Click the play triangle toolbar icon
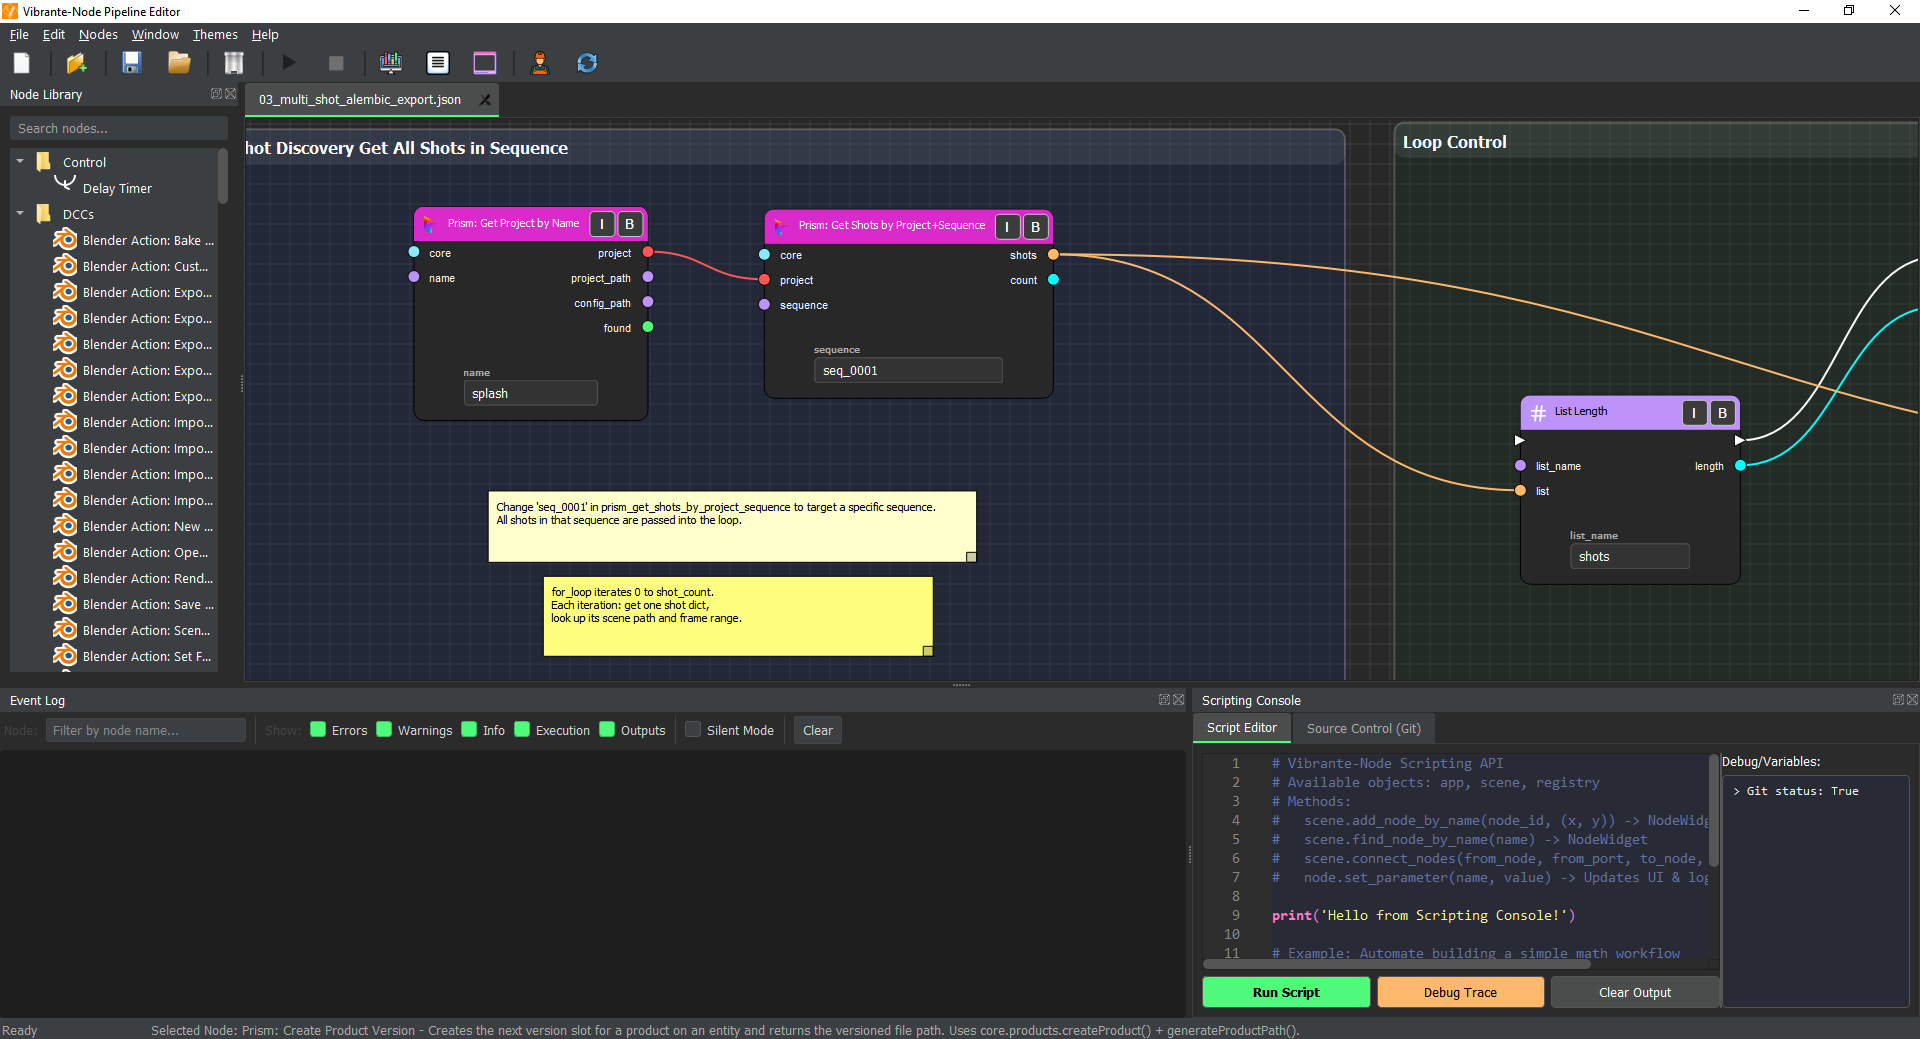The image size is (1920, 1039). 288,63
